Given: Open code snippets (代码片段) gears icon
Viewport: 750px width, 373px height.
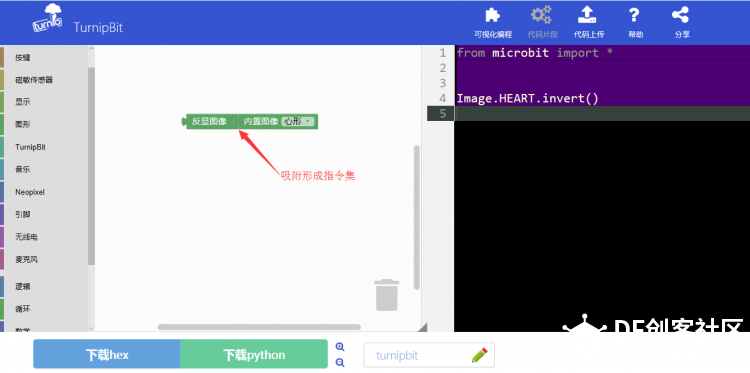Looking at the screenshot, I should [x=541, y=15].
